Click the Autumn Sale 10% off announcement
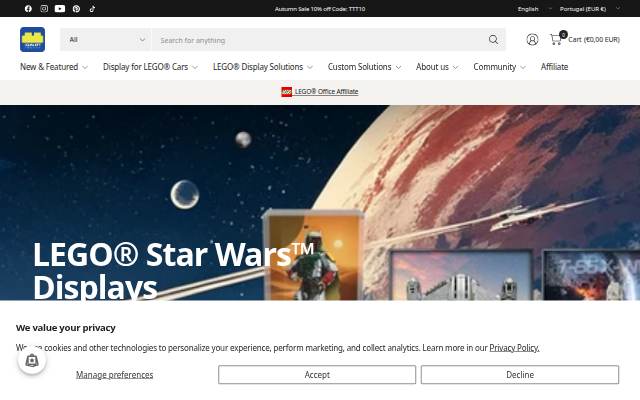Image resolution: width=640 pixels, height=400 pixels. 320,9
